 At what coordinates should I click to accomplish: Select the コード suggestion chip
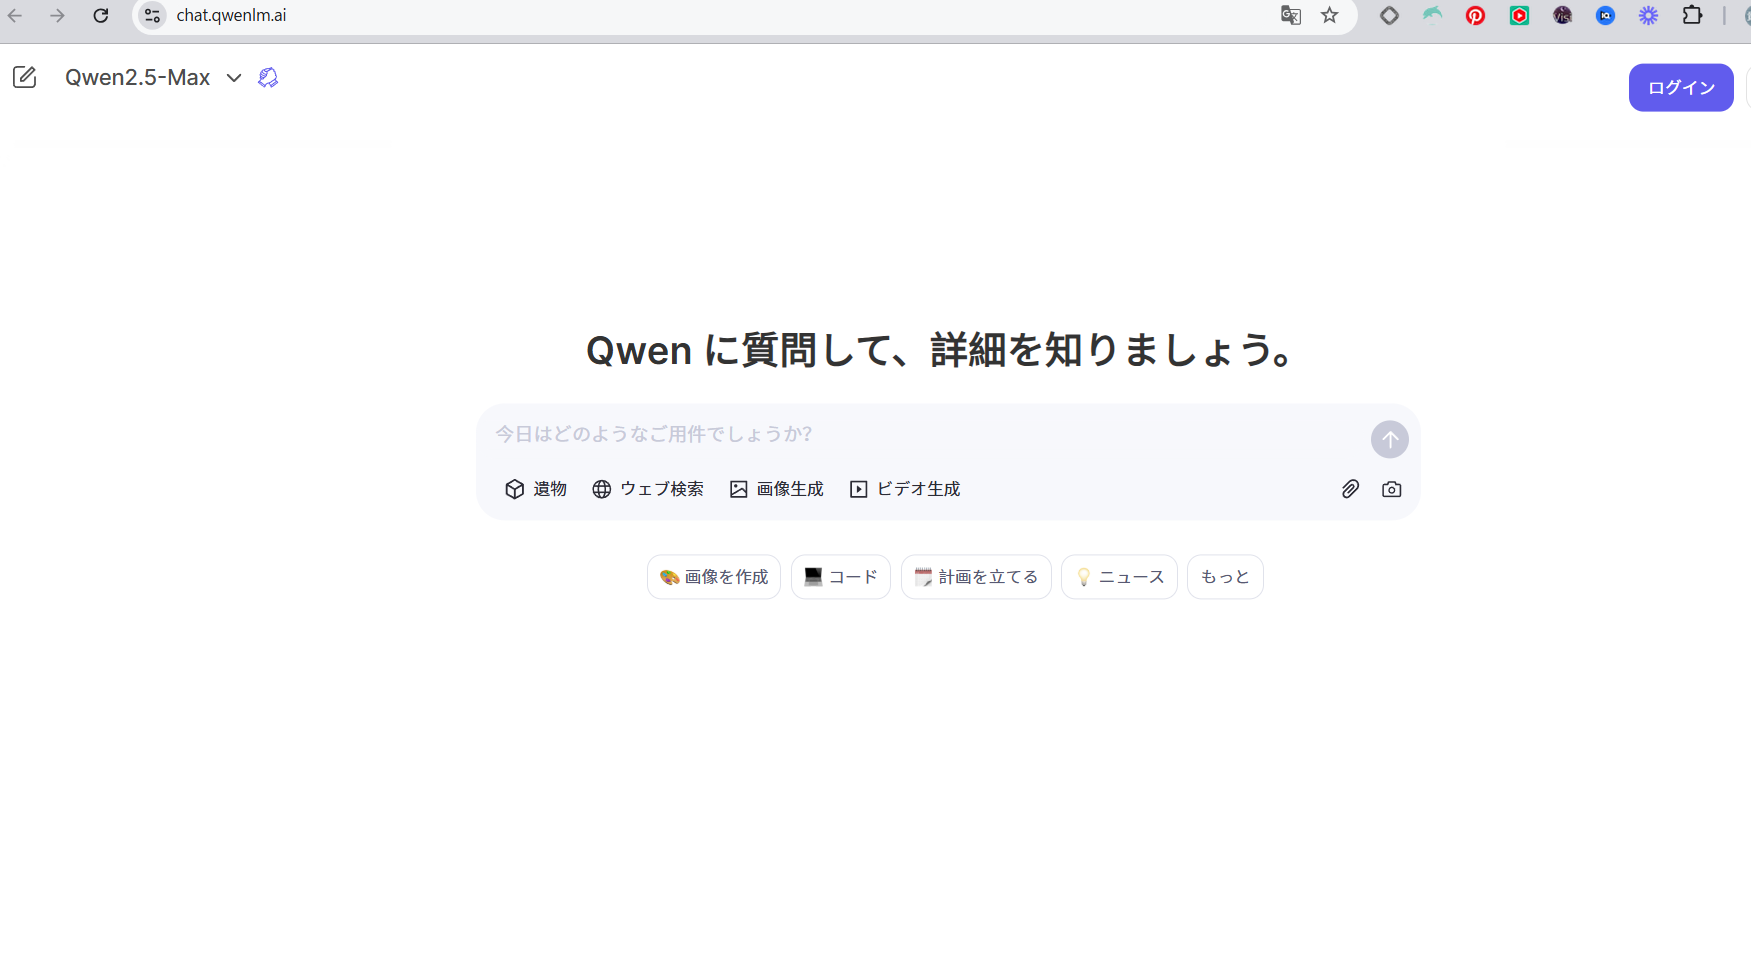pos(841,577)
